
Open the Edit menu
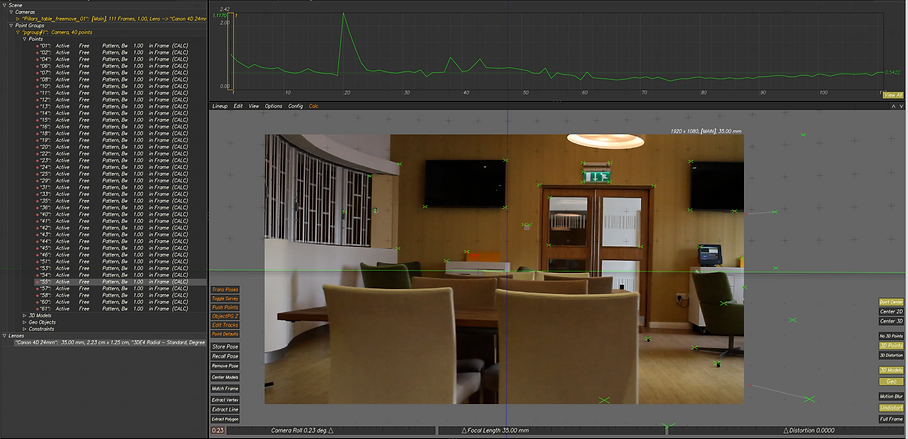coord(238,106)
